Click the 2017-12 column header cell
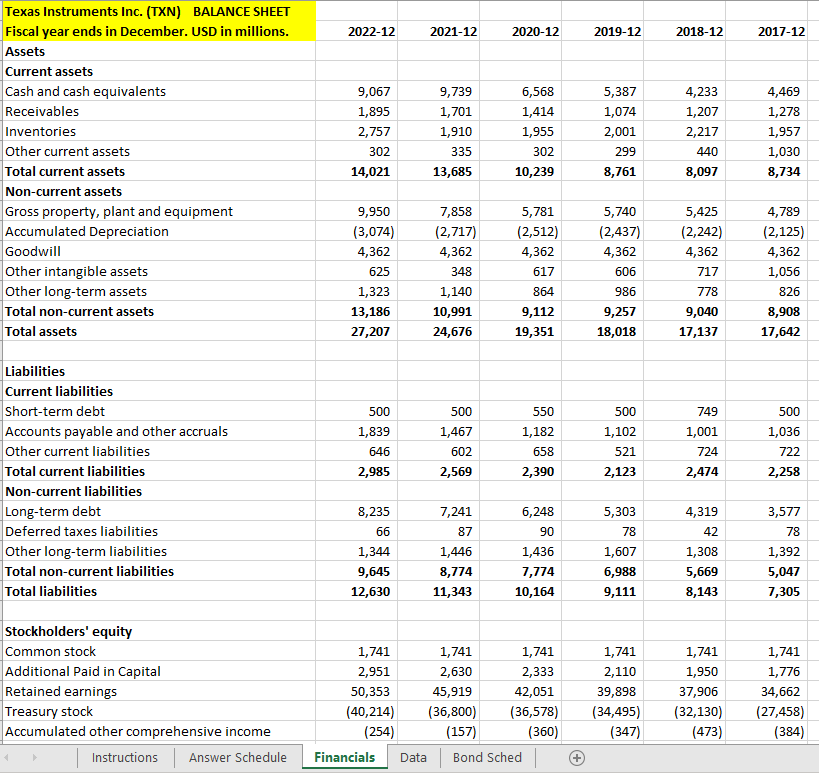819x773 pixels. point(768,31)
